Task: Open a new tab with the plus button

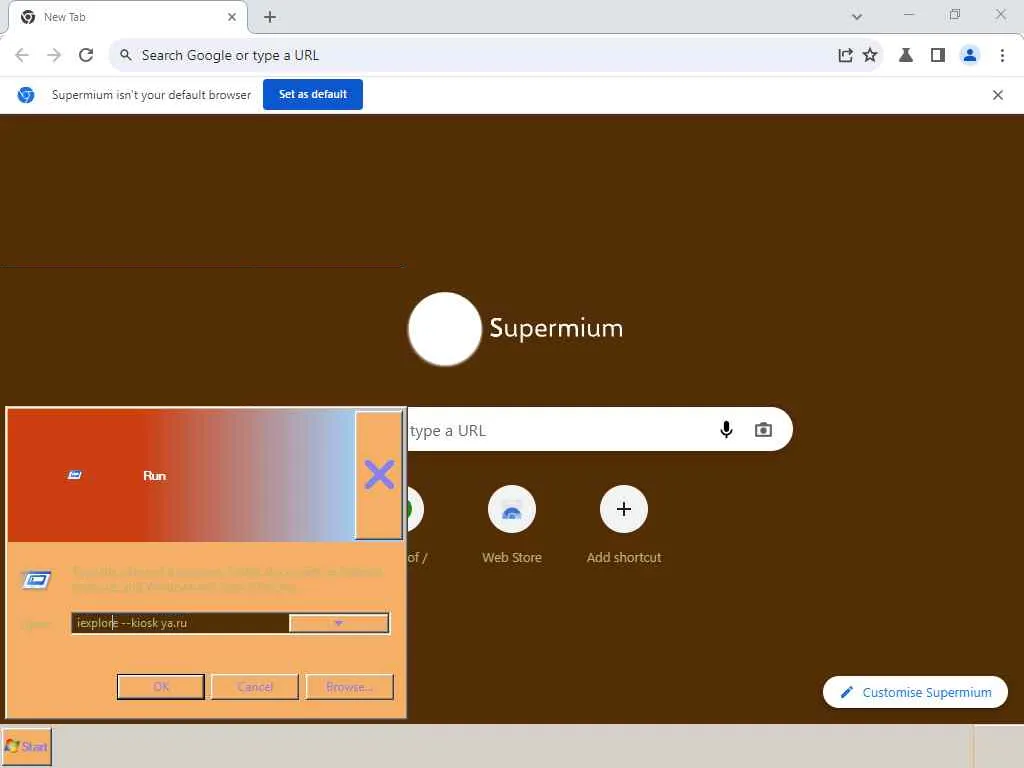Action: pyautogui.click(x=270, y=17)
